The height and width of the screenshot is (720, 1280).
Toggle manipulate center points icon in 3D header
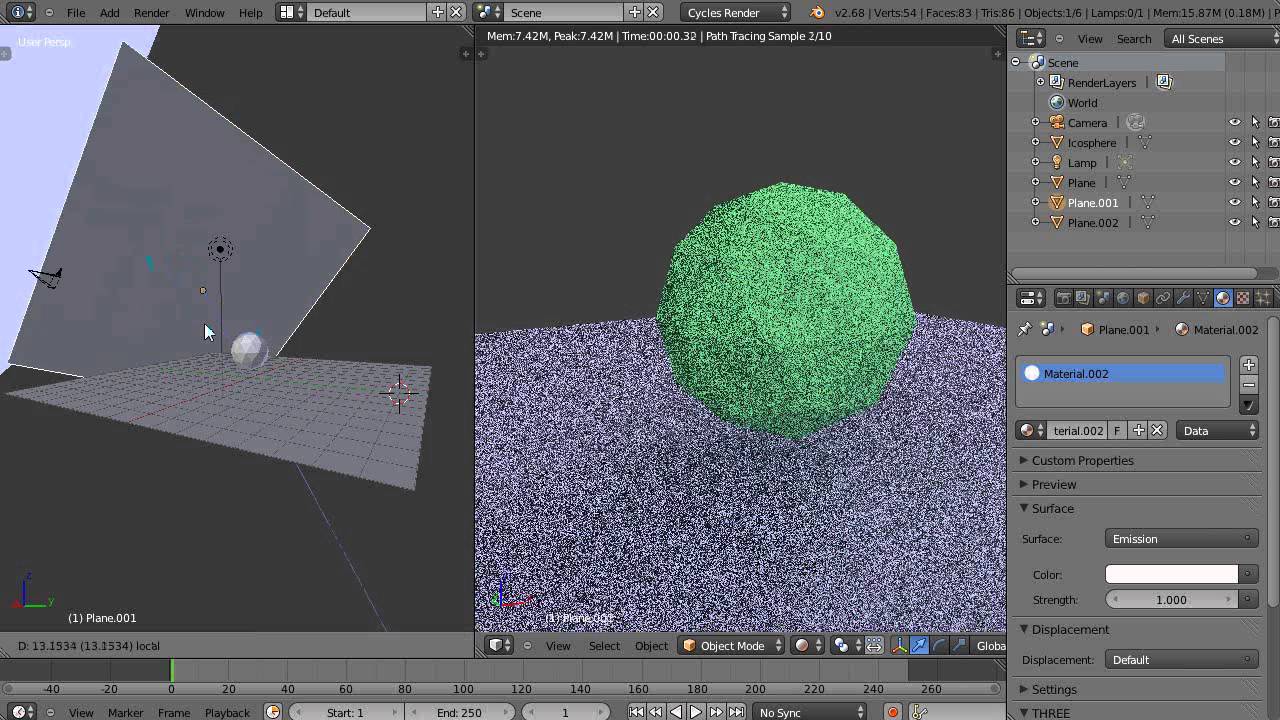tap(874, 646)
